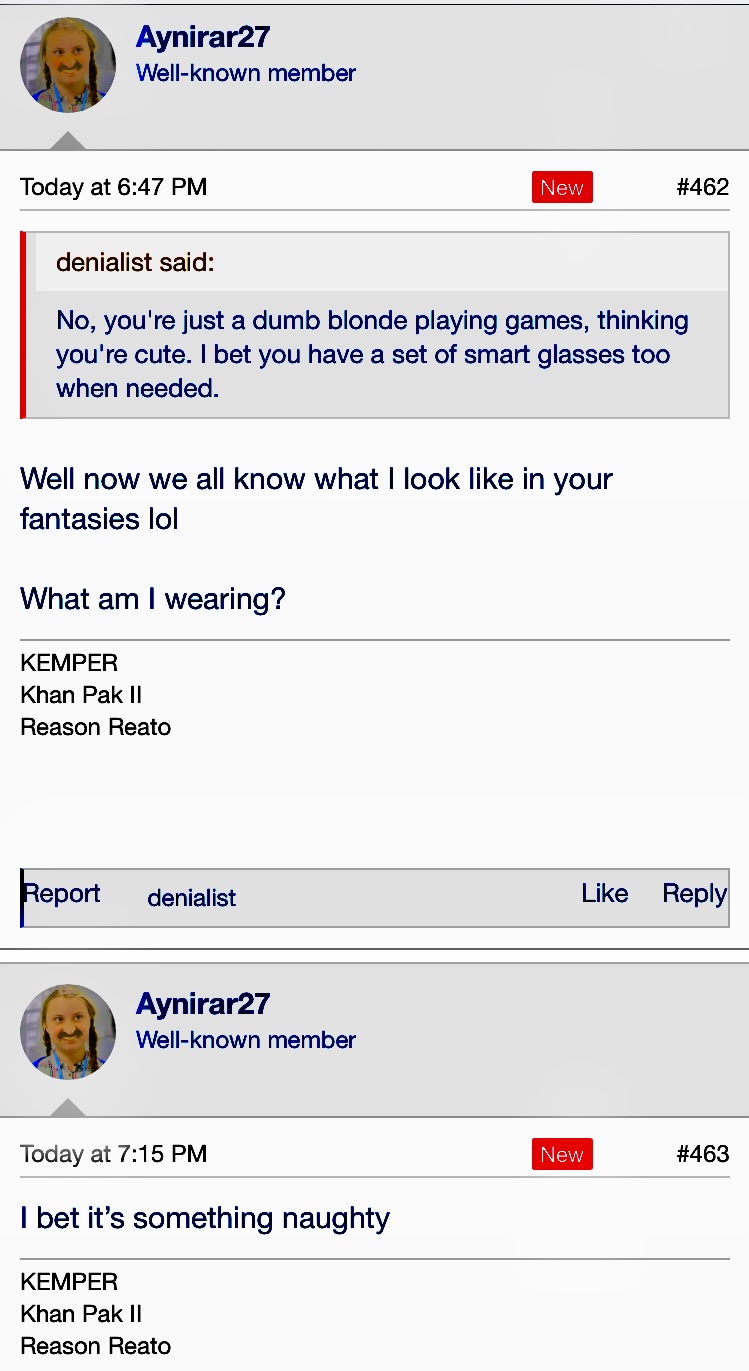The height and width of the screenshot is (1371, 749).
Task: Click the 'denialist said:' quote header
Action: click(x=135, y=263)
